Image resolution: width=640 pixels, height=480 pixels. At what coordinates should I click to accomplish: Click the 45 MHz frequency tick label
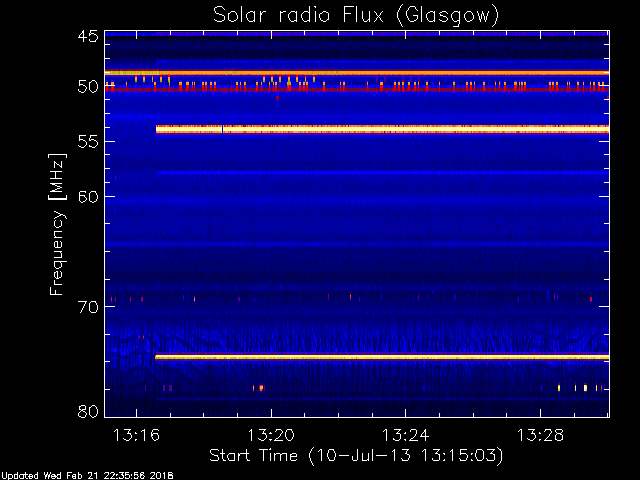point(87,37)
